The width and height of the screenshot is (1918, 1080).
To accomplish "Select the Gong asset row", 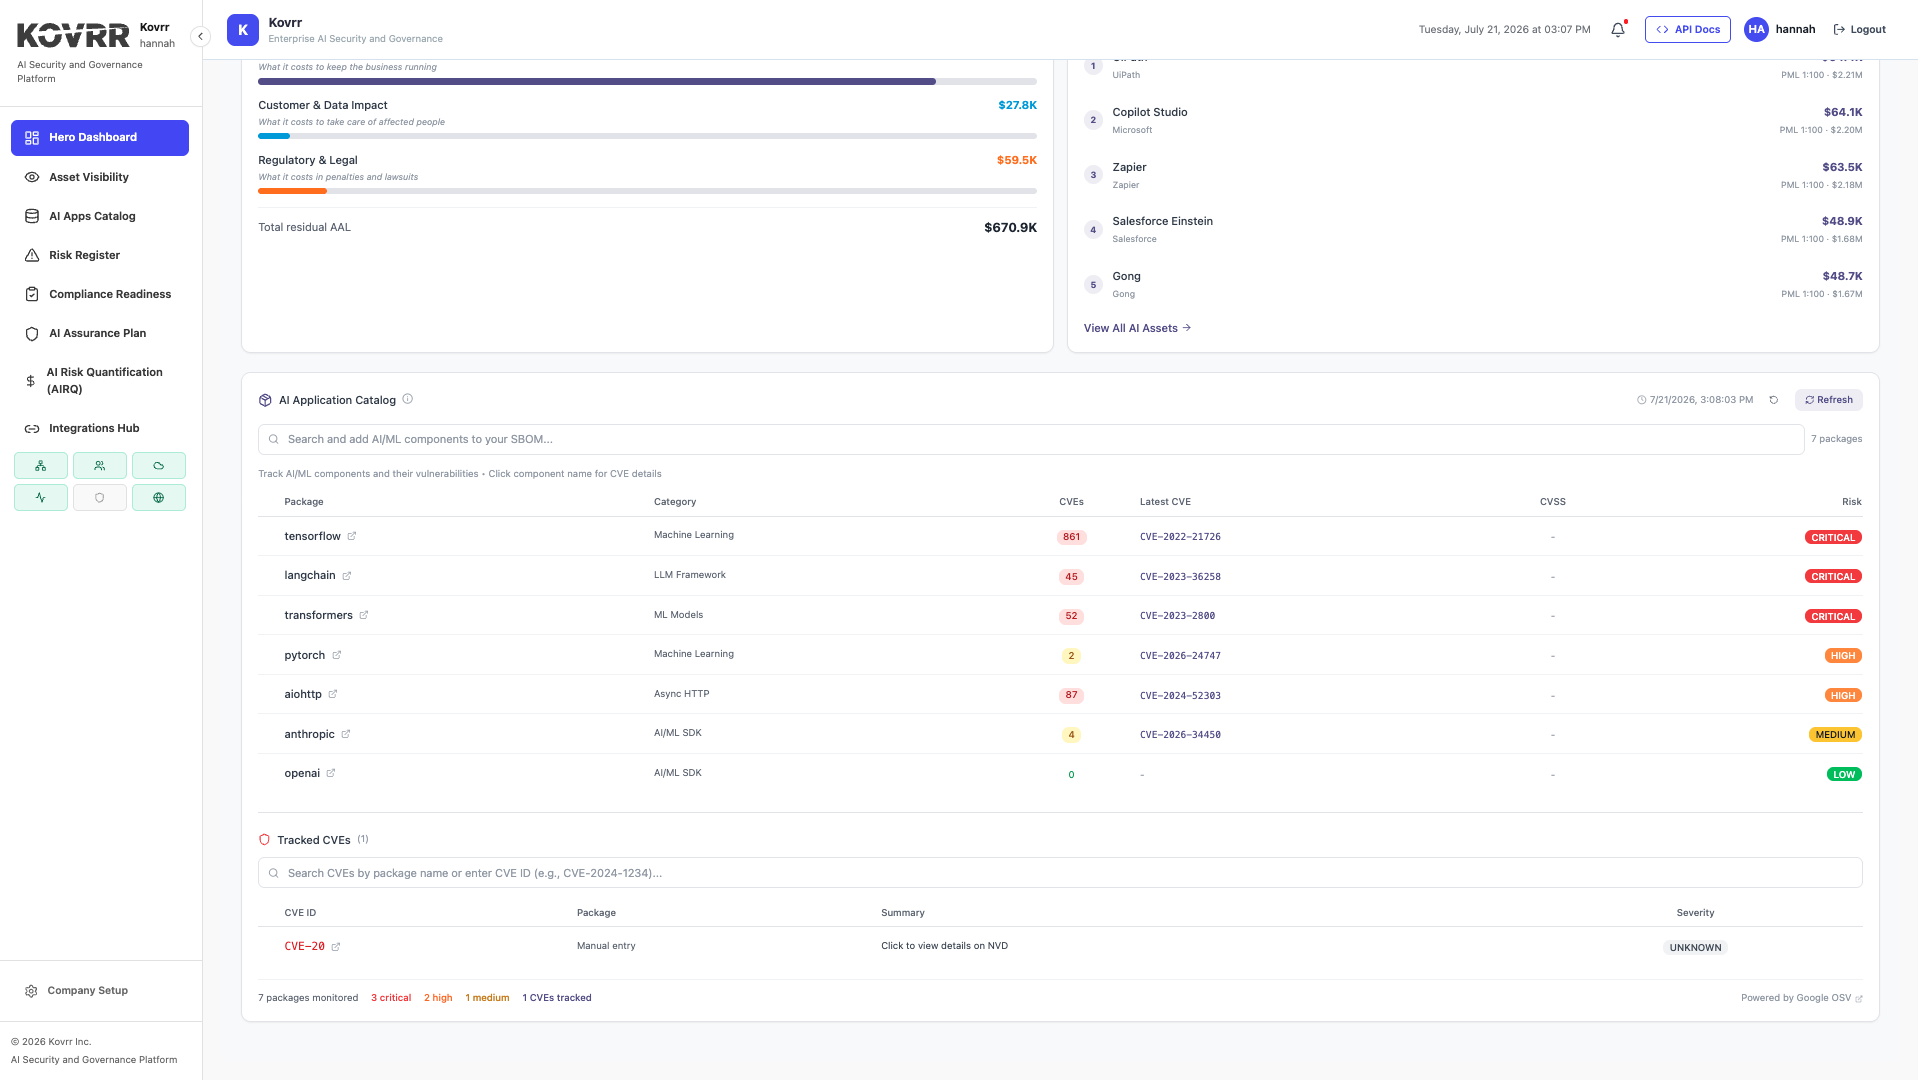I will coord(1473,284).
